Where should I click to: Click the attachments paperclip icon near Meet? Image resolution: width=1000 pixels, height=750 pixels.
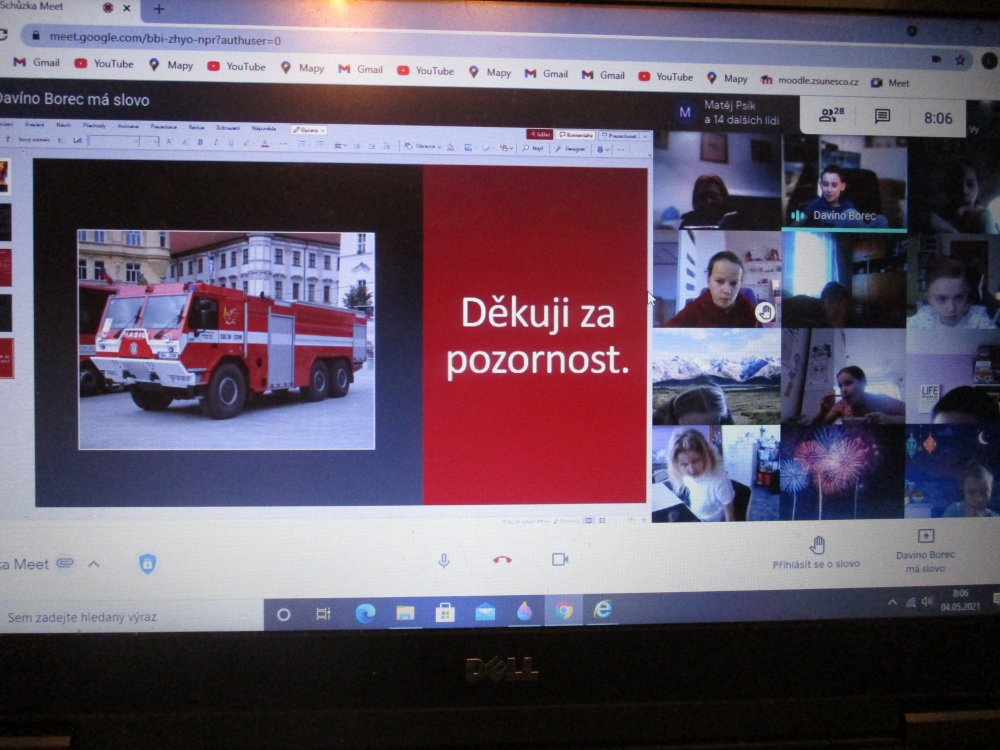click(x=65, y=563)
